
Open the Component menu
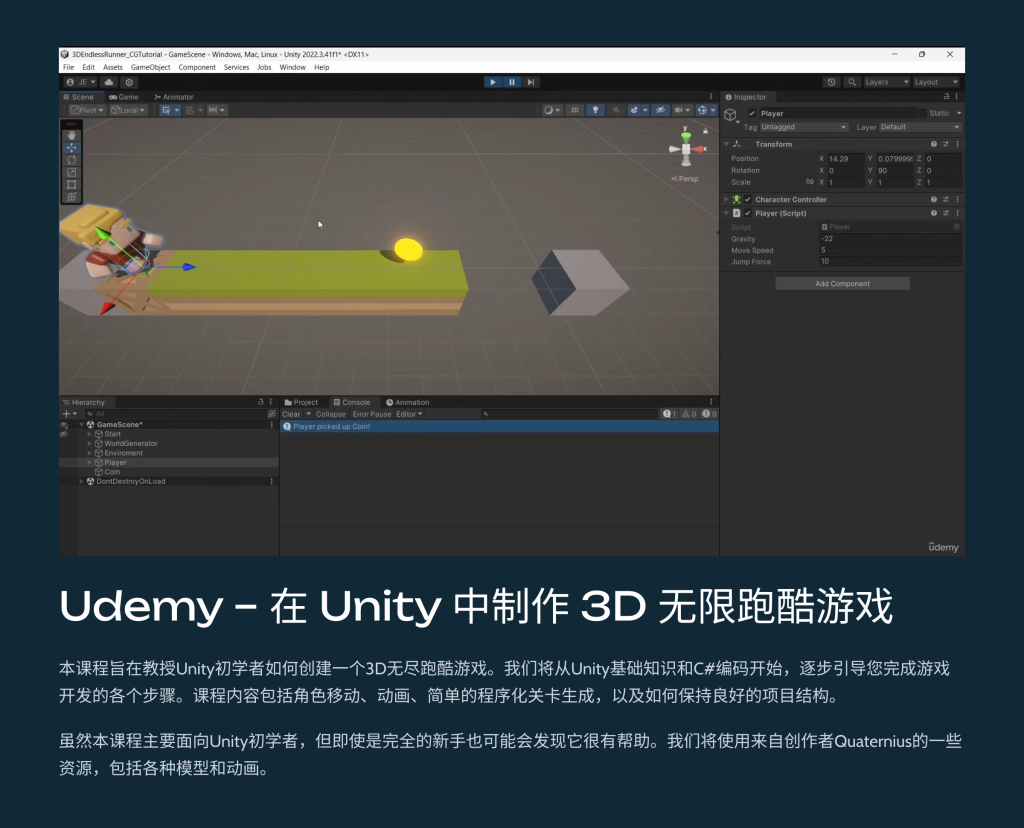[x=197, y=67]
